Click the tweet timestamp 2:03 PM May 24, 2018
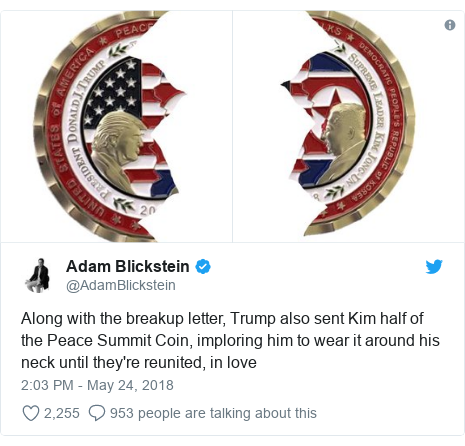Image resolution: width=465 pixels, height=446 pixels. (97, 385)
